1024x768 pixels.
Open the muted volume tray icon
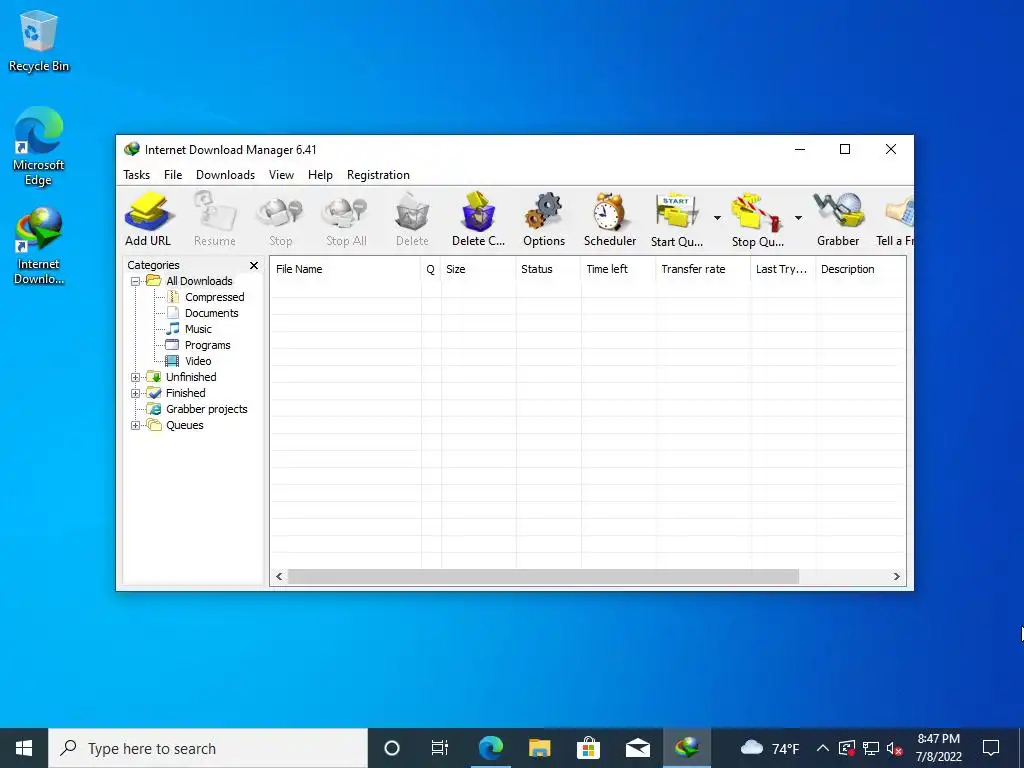tap(895, 748)
